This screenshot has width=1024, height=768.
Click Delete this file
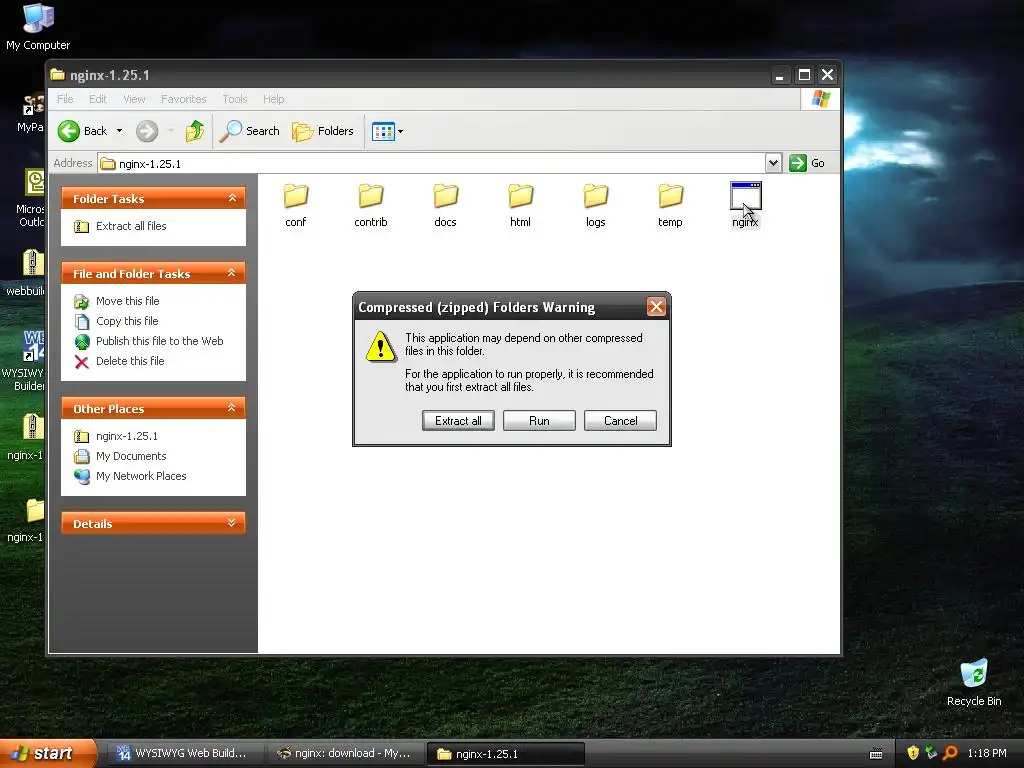click(x=130, y=361)
